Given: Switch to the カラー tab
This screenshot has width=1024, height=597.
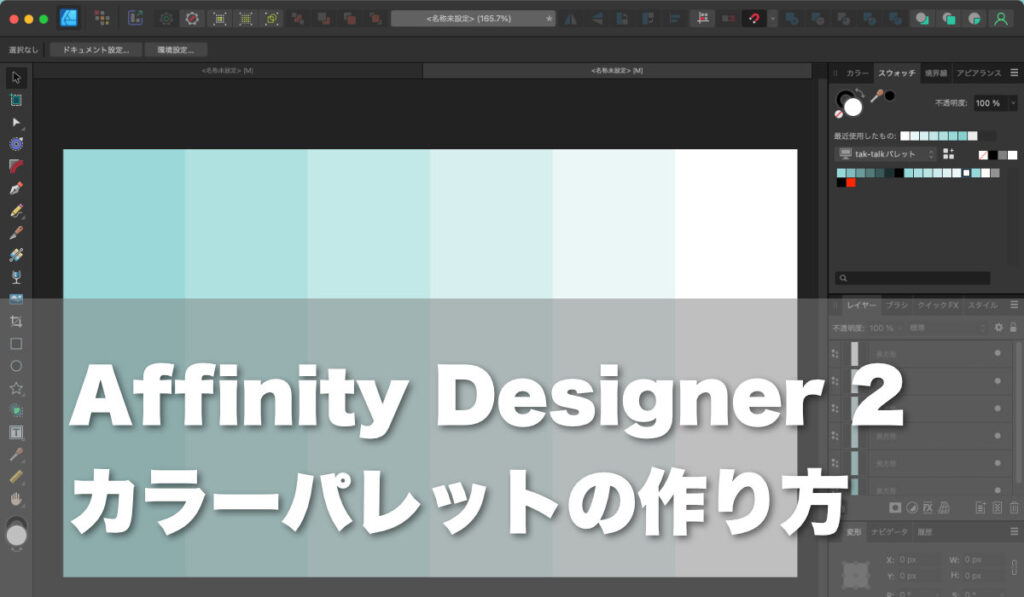Looking at the screenshot, I should pyautogui.click(x=857, y=72).
